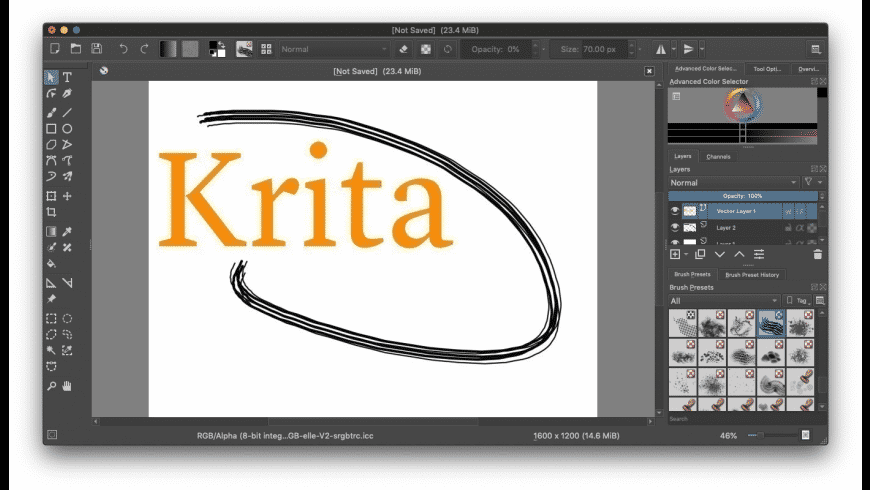Pick the Pan hand tool
The image size is (870, 490).
pyautogui.click(x=67, y=385)
